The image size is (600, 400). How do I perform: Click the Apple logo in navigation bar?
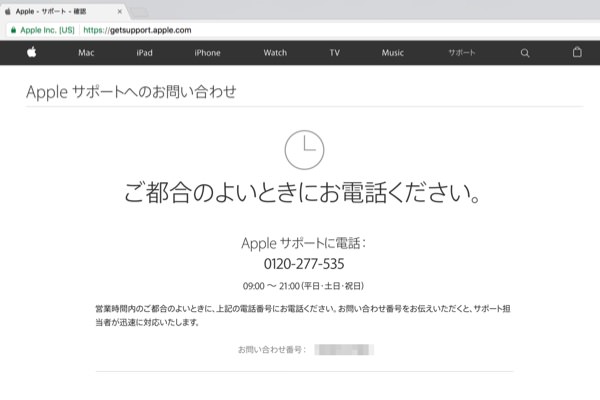pos(32,52)
